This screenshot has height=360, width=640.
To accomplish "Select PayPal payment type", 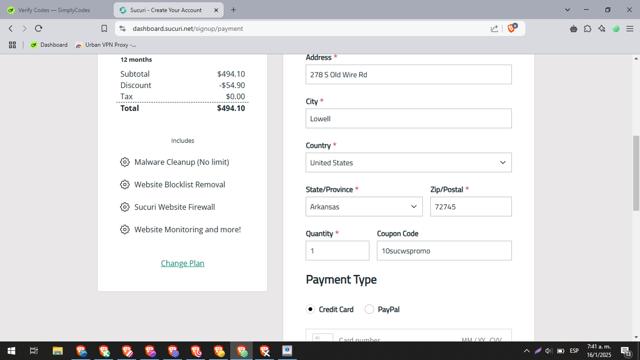I will (x=369, y=309).
